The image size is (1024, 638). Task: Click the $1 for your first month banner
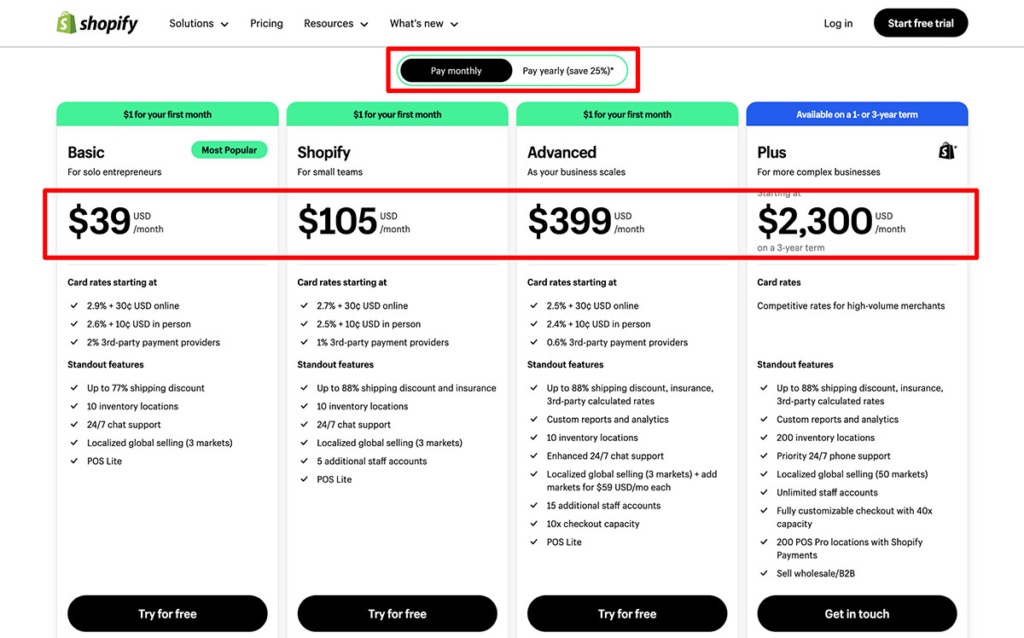[x=167, y=114]
